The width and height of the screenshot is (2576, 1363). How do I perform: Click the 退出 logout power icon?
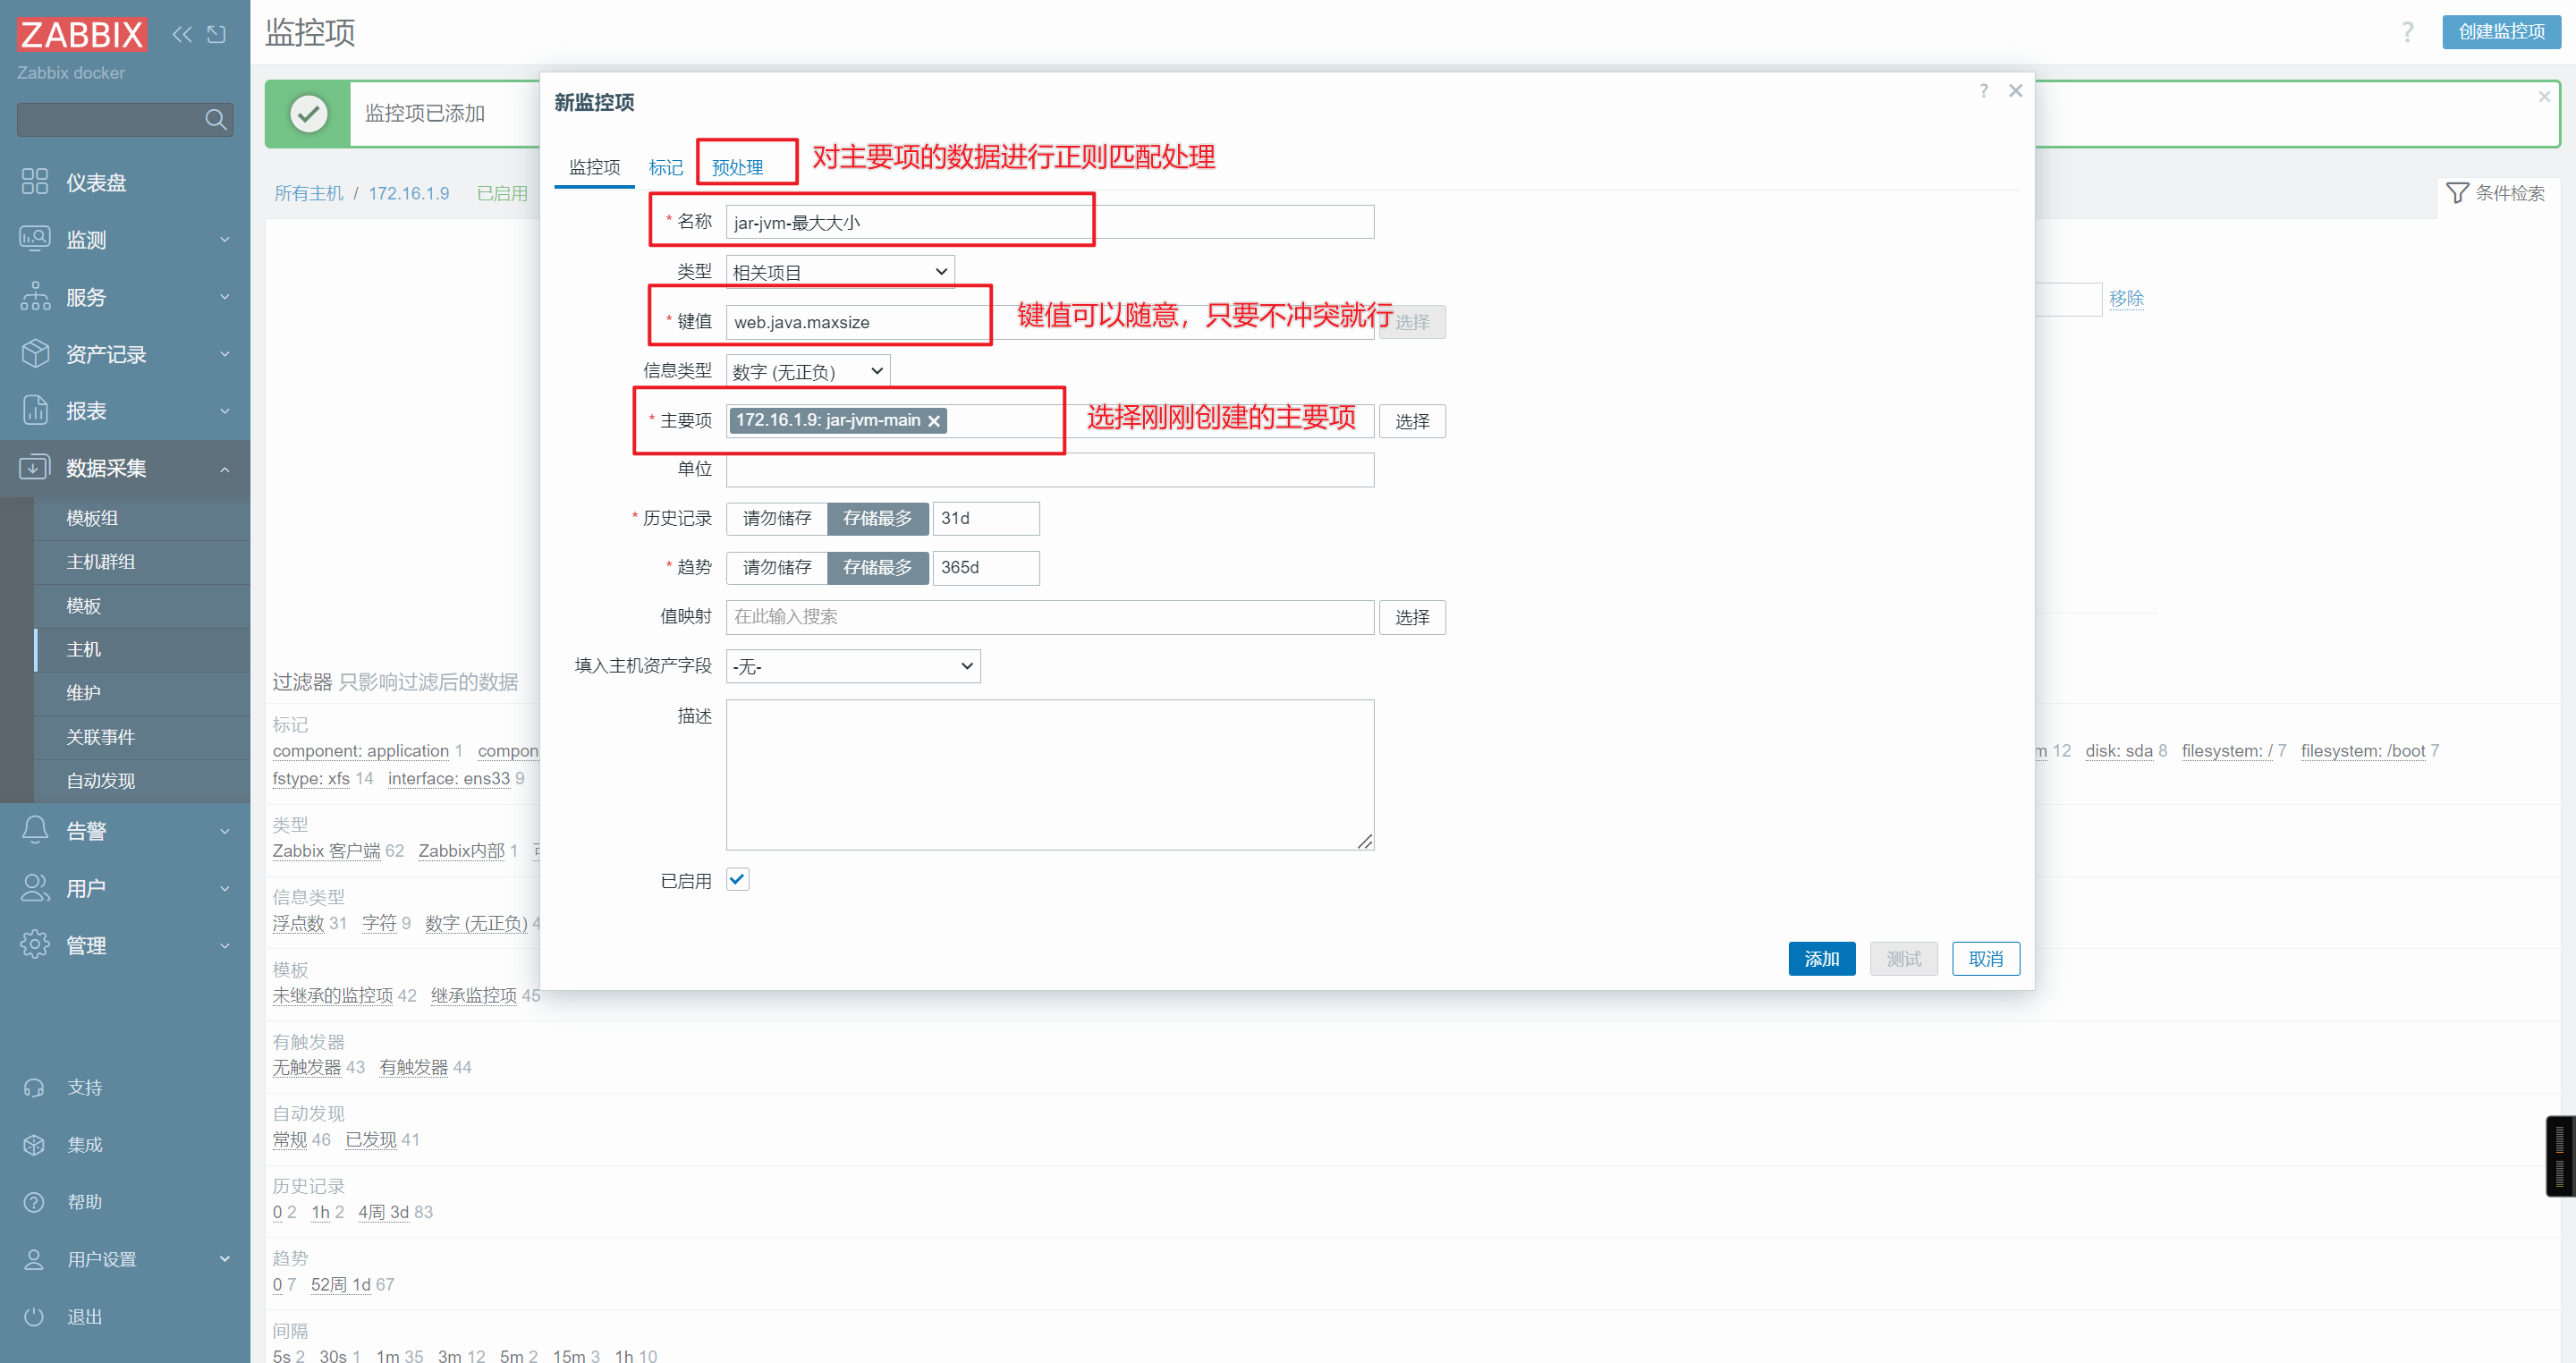tap(34, 1316)
